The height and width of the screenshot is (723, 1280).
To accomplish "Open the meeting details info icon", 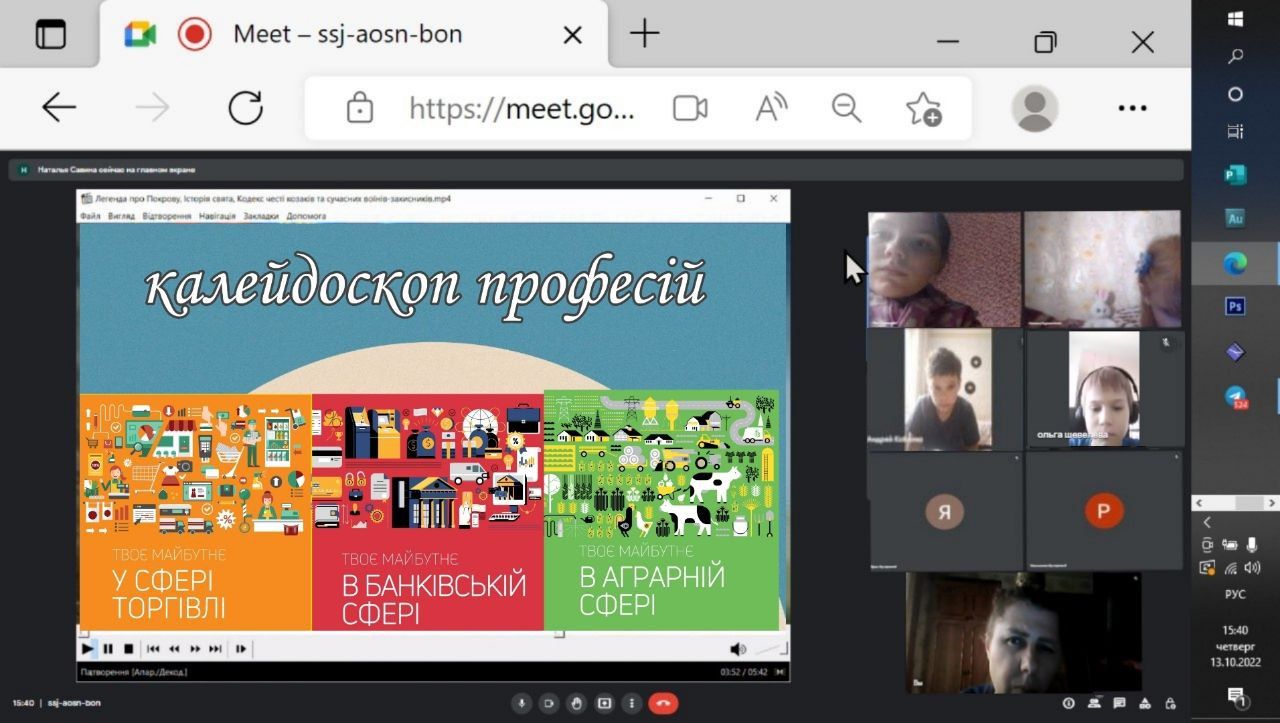I will pyautogui.click(x=1068, y=703).
